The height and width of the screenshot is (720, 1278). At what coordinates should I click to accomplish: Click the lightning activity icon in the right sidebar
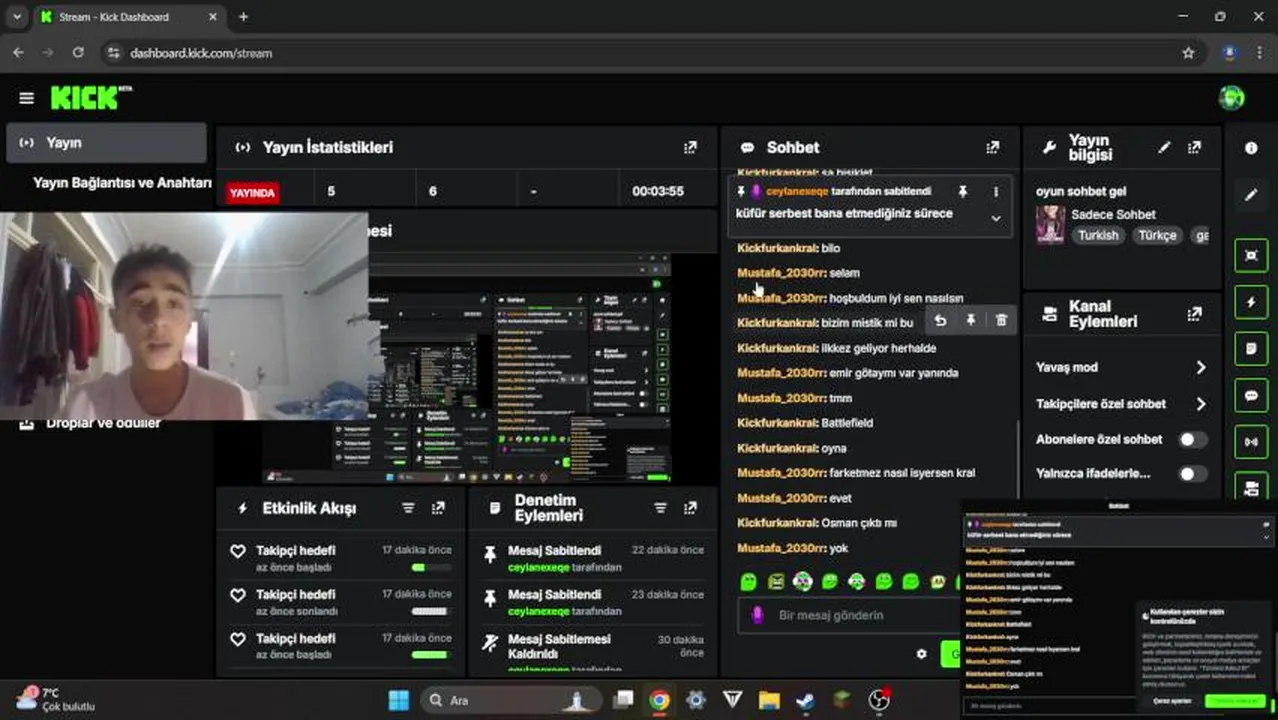[1251, 302]
